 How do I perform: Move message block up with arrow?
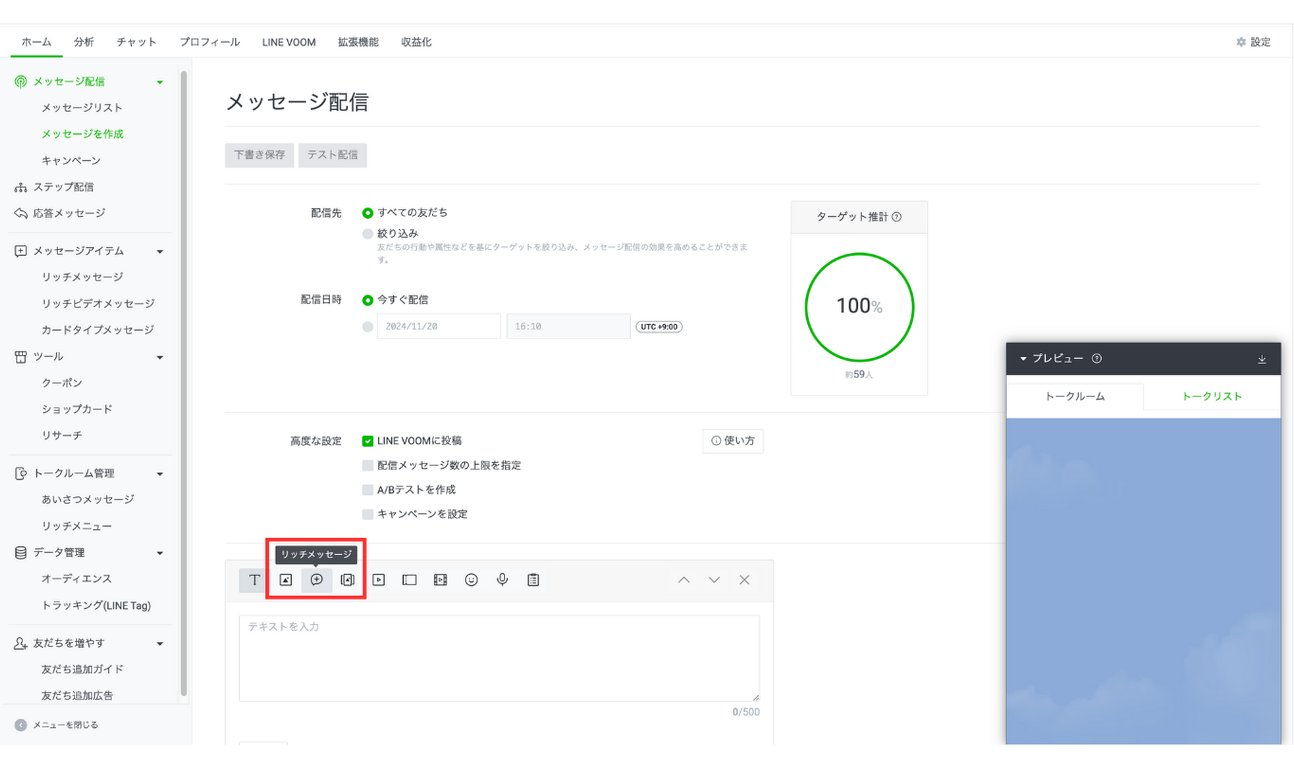(684, 580)
